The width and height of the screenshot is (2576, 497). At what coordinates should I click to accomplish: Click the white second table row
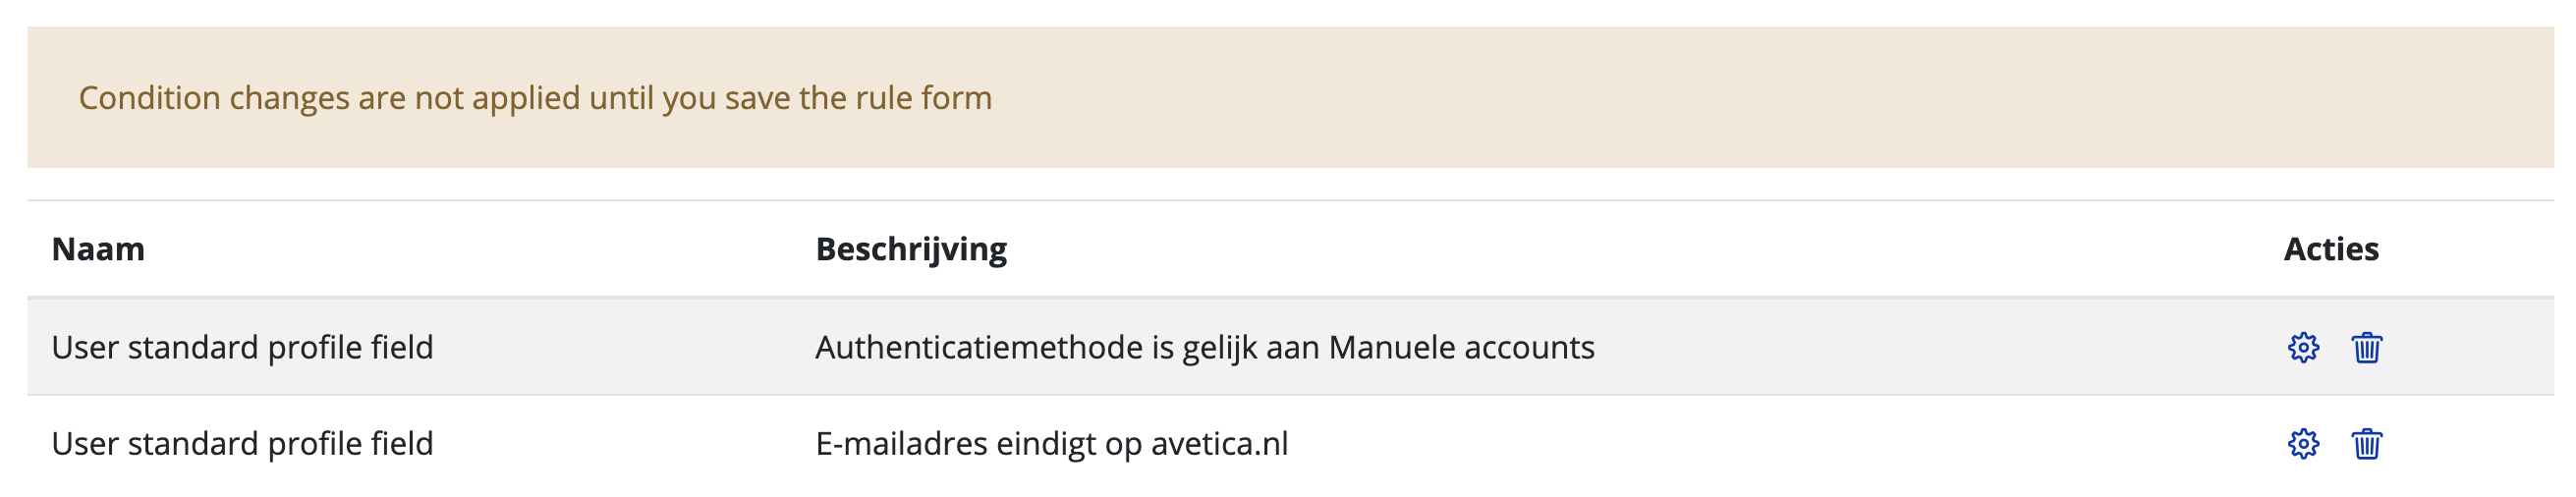coord(1290,443)
